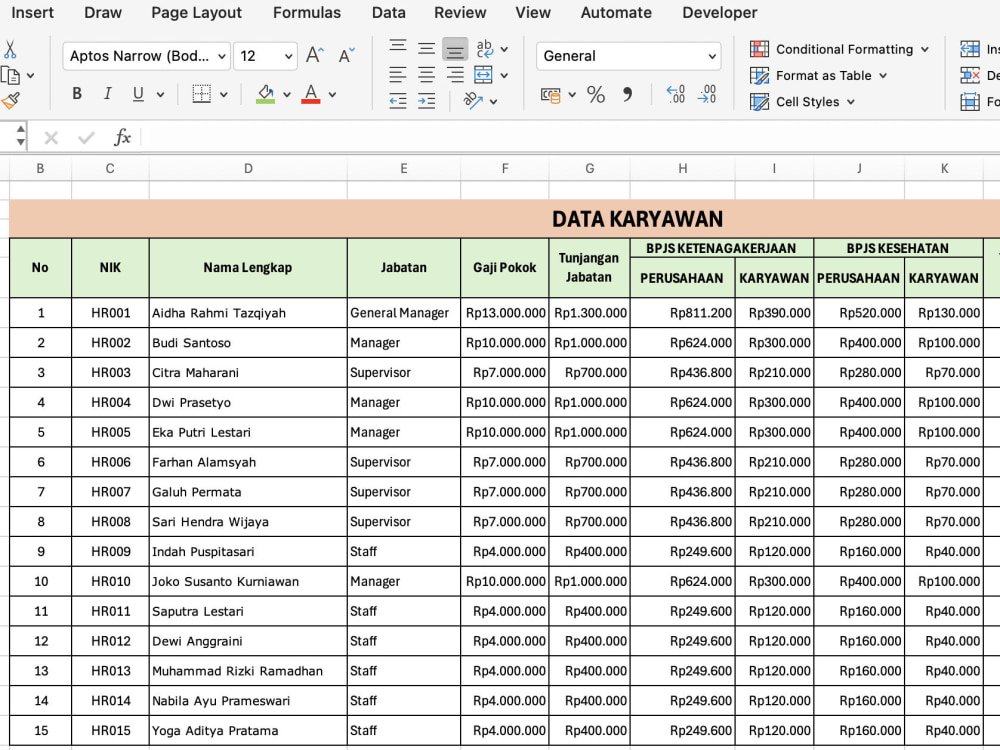Open the Insert ribbon tab
1000x750 pixels.
[32, 13]
